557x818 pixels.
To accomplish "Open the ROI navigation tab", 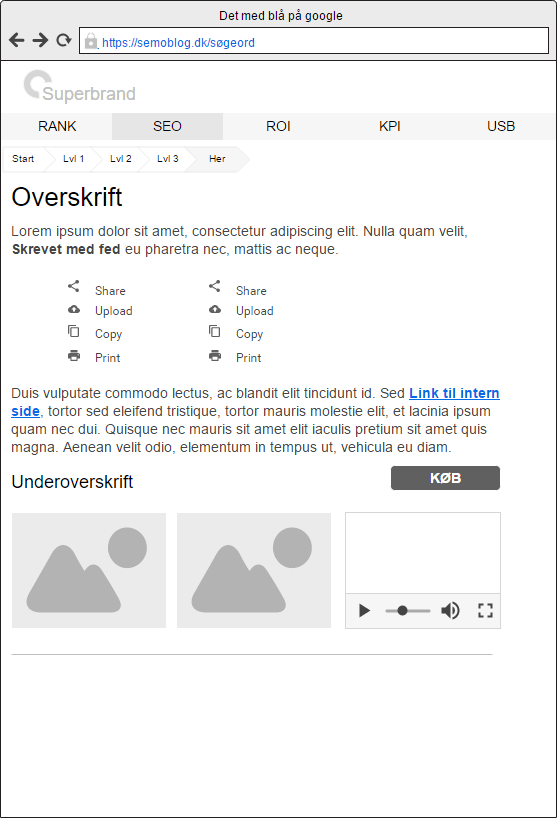I will pyautogui.click(x=278, y=126).
